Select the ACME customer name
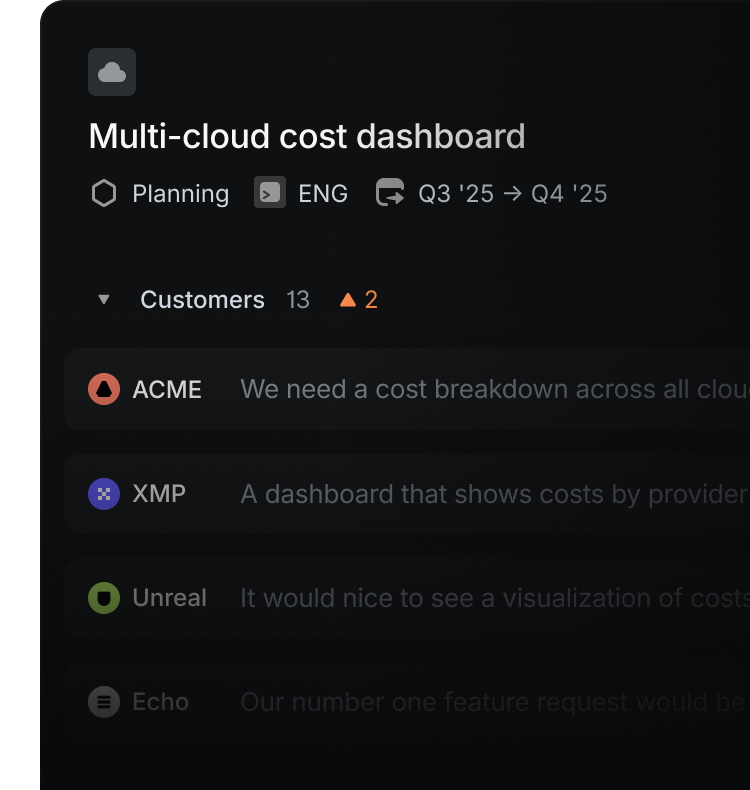 167,389
